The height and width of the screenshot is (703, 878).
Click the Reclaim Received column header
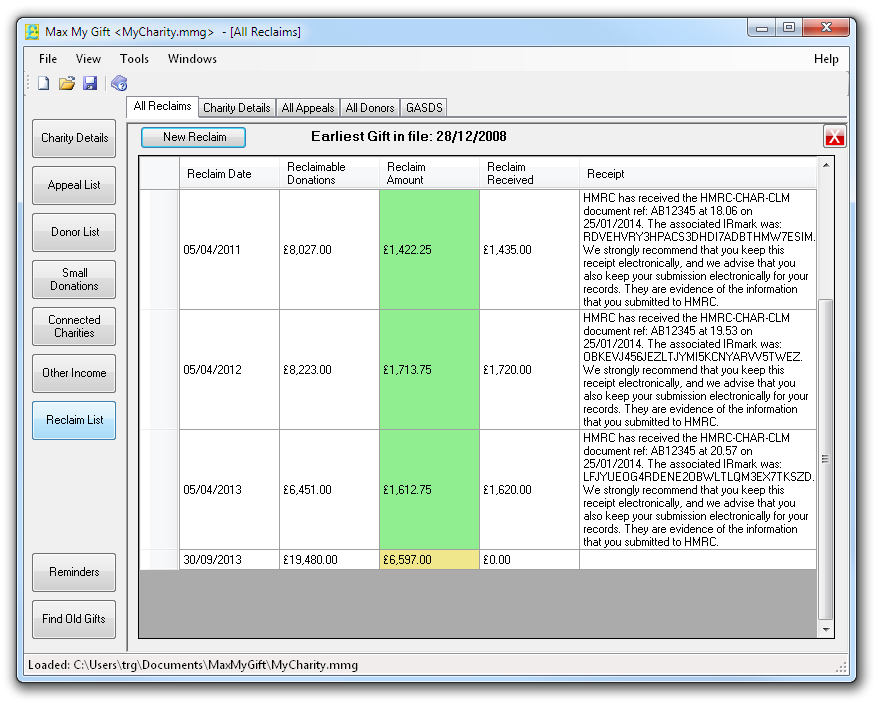coord(529,174)
